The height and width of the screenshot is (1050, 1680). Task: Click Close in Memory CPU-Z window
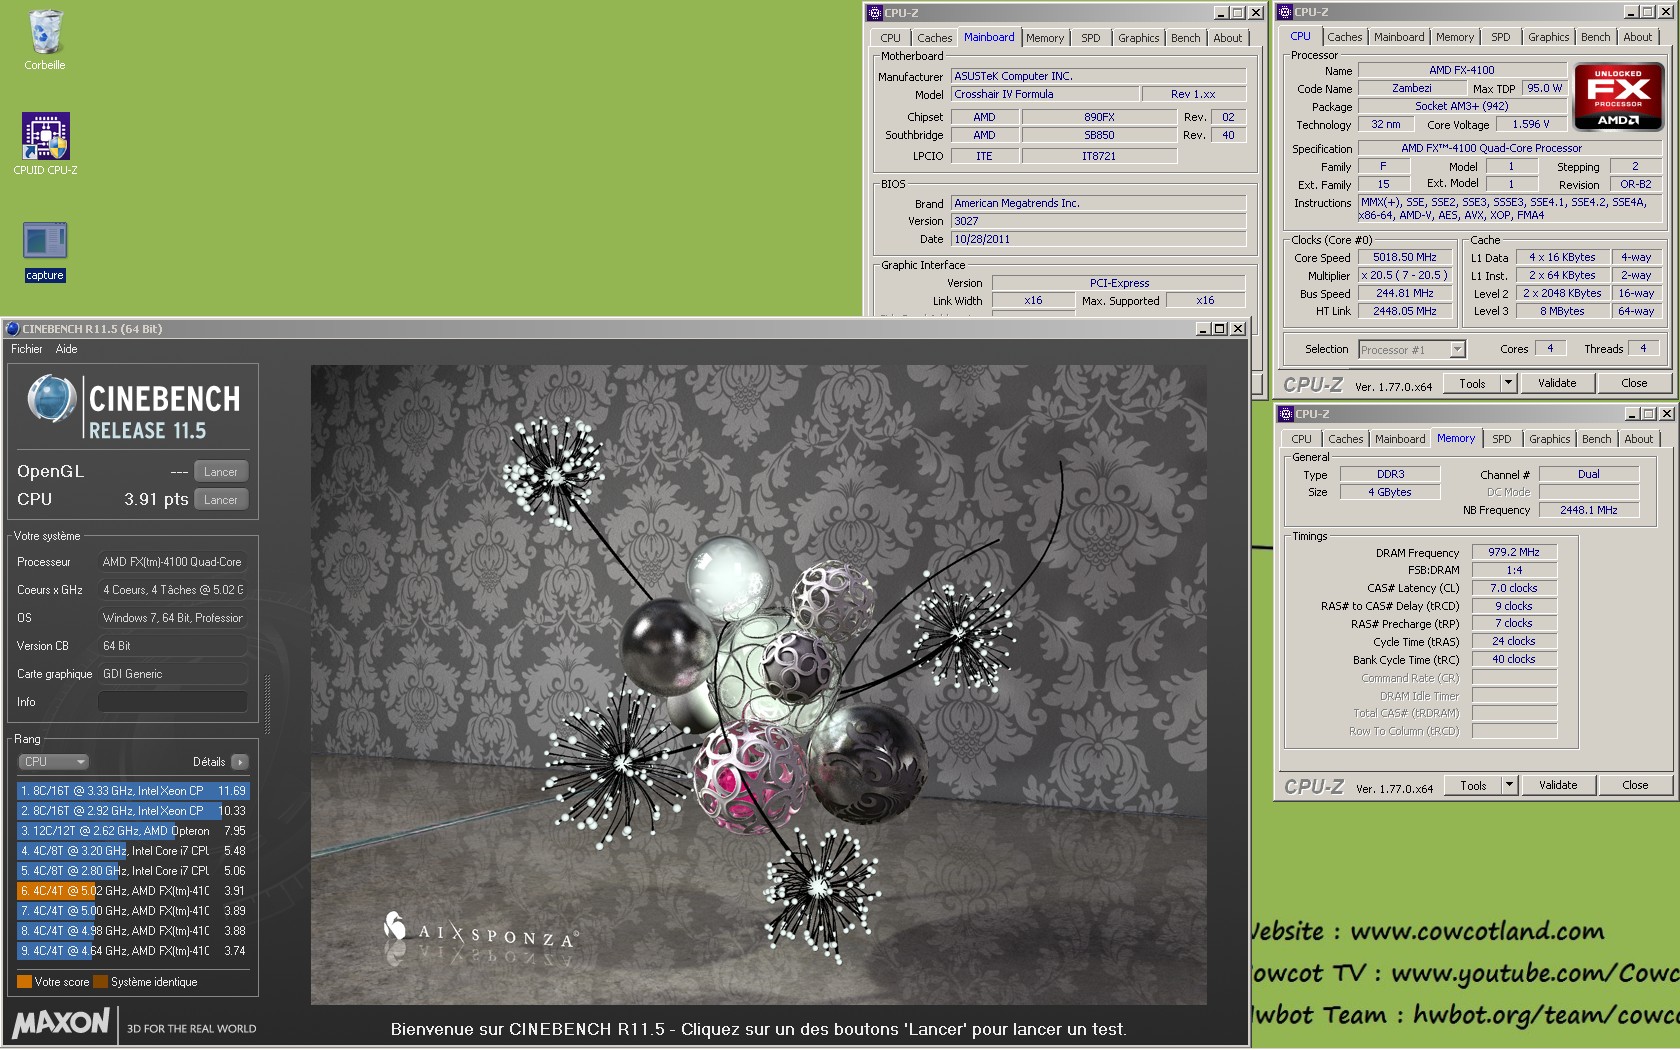tap(1635, 785)
